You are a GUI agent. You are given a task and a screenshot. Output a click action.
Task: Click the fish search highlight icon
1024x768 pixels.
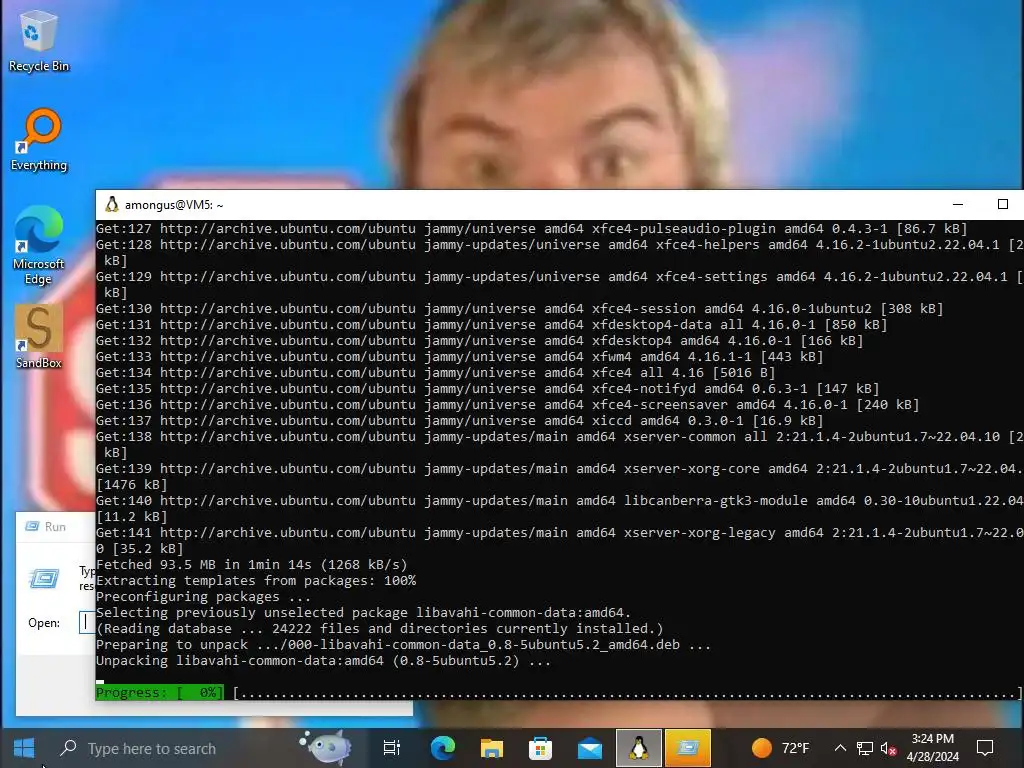pos(326,748)
